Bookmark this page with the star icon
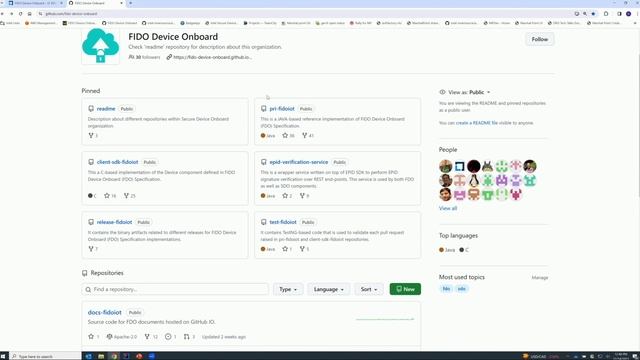Screen dimensions: 640x360 click(x=593, y=13)
